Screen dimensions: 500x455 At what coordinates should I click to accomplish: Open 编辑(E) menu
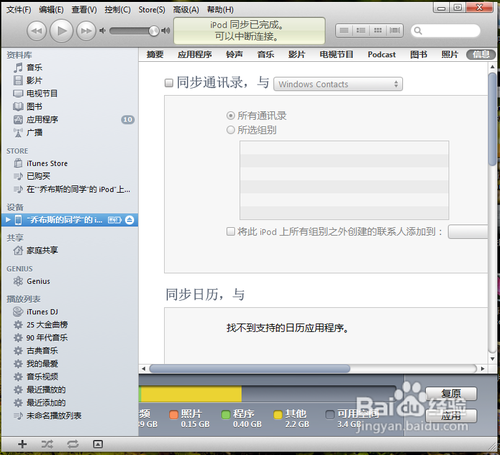coord(51,10)
